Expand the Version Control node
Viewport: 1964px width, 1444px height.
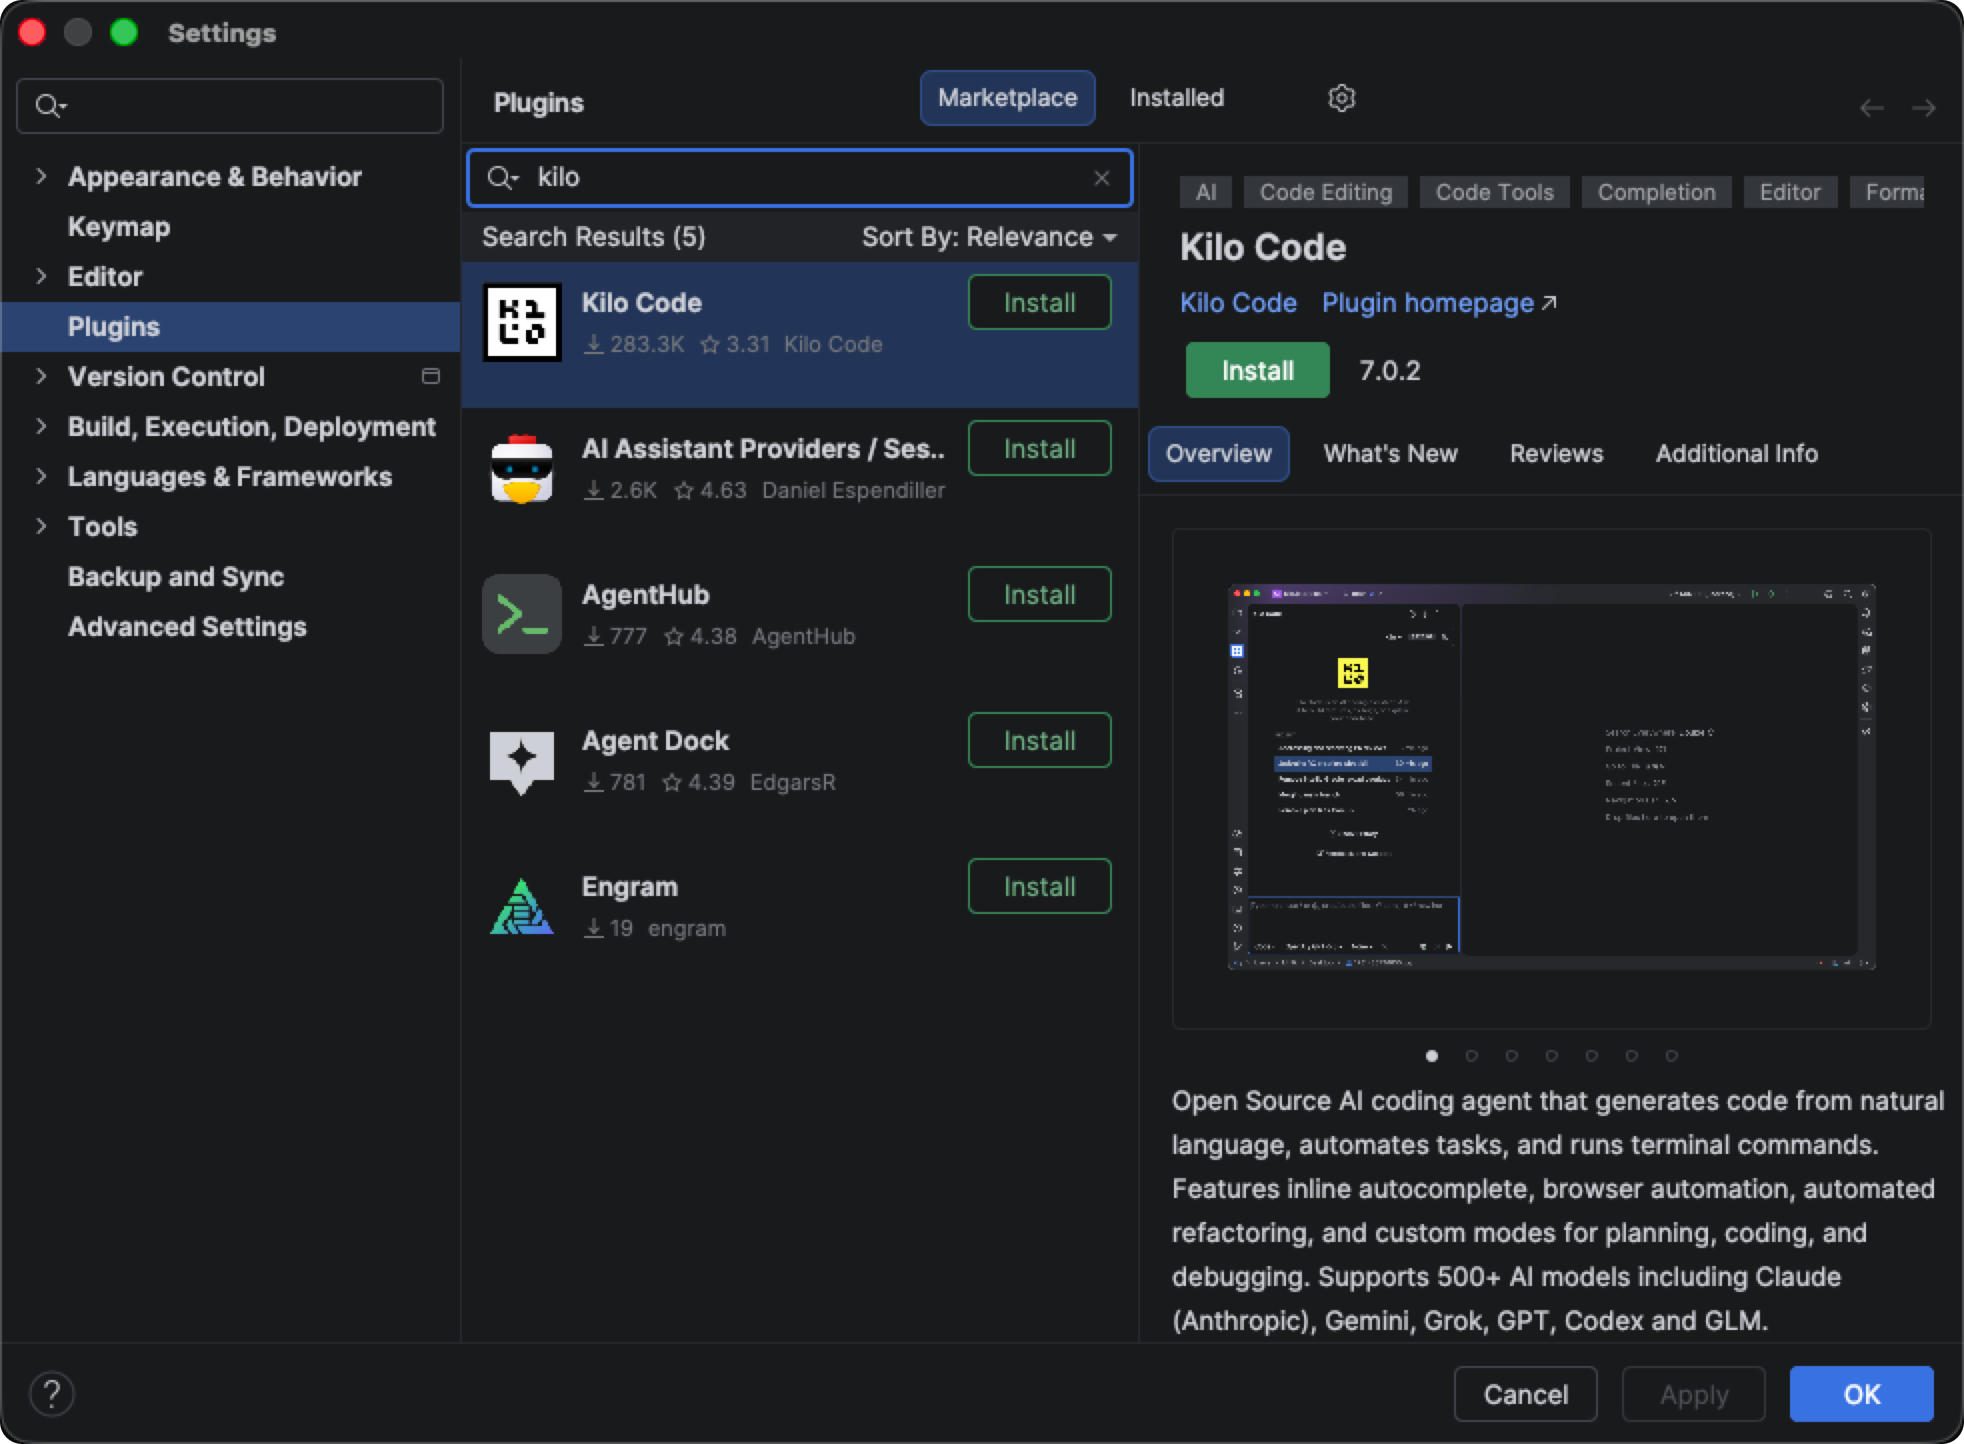[x=41, y=376]
